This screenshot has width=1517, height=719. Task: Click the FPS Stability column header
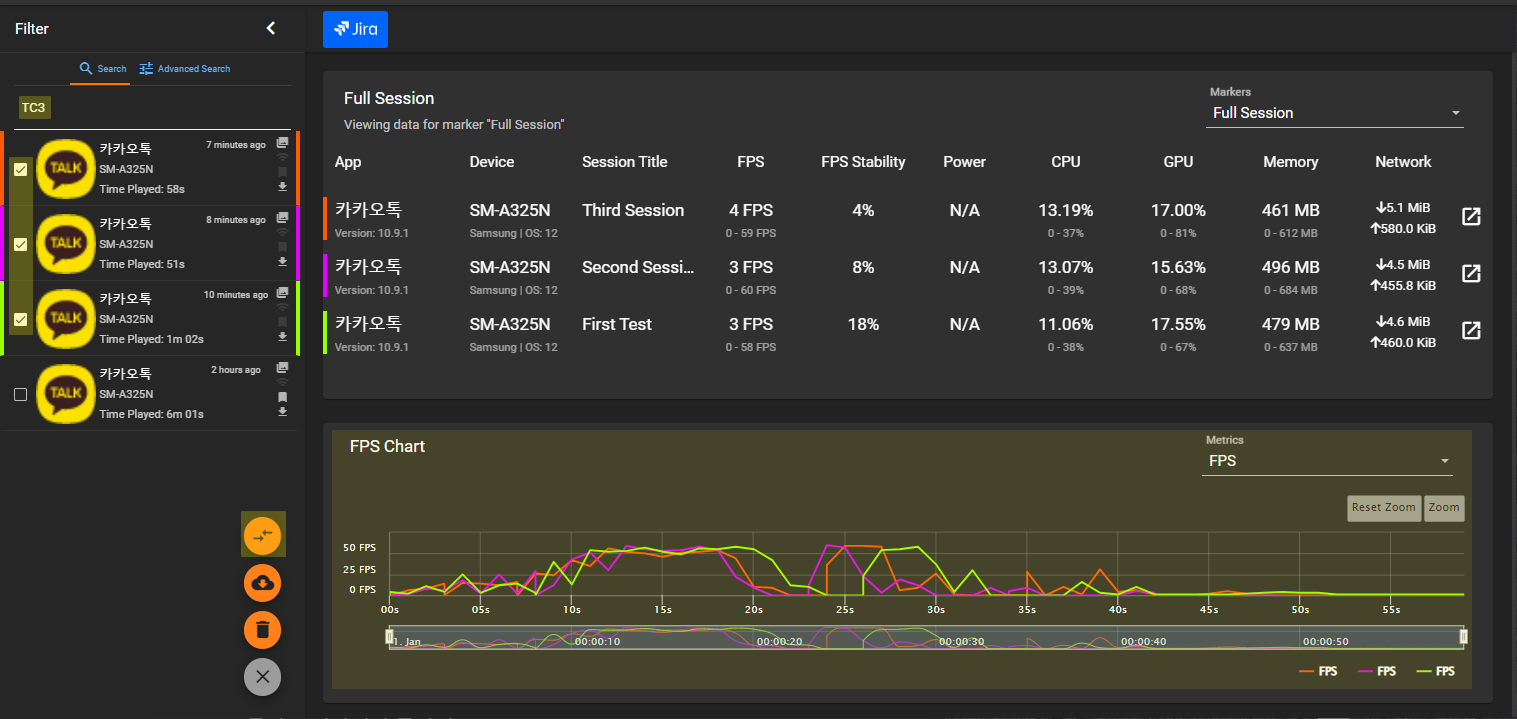[863, 162]
